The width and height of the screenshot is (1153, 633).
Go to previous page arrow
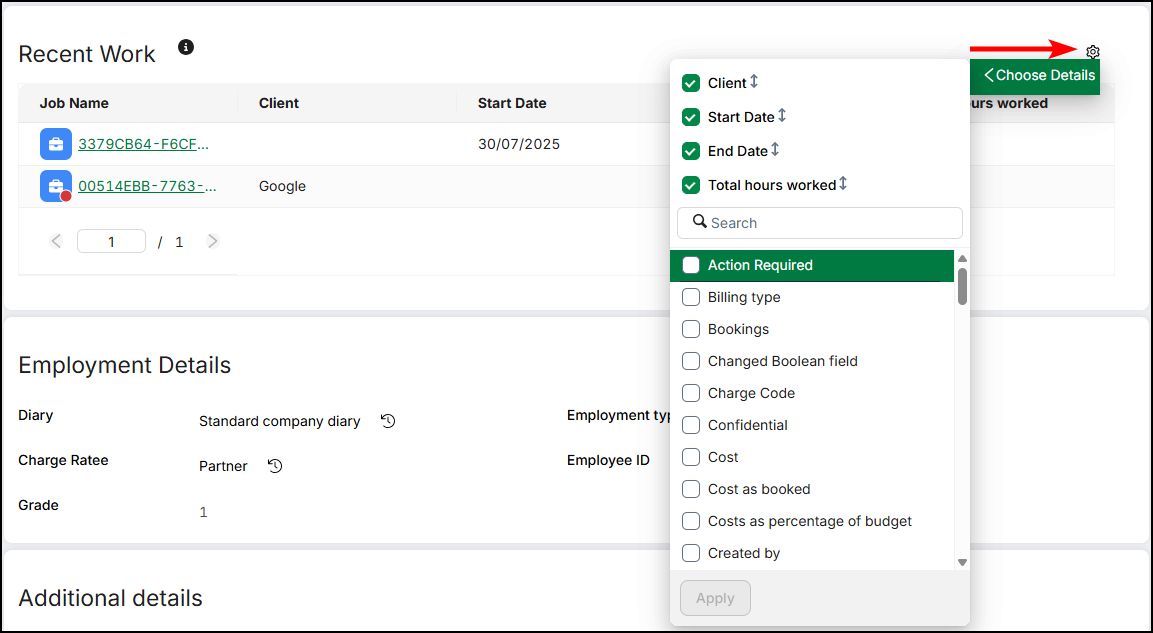pyautogui.click(x=57, y=241)
